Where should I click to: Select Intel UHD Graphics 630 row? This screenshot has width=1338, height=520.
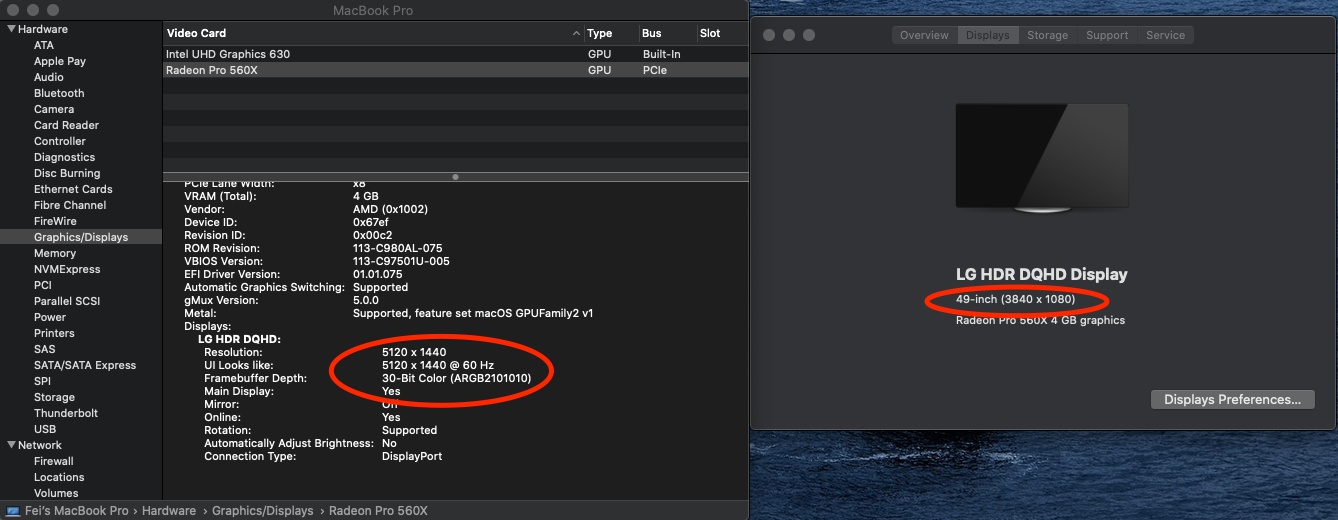[455, 54]
